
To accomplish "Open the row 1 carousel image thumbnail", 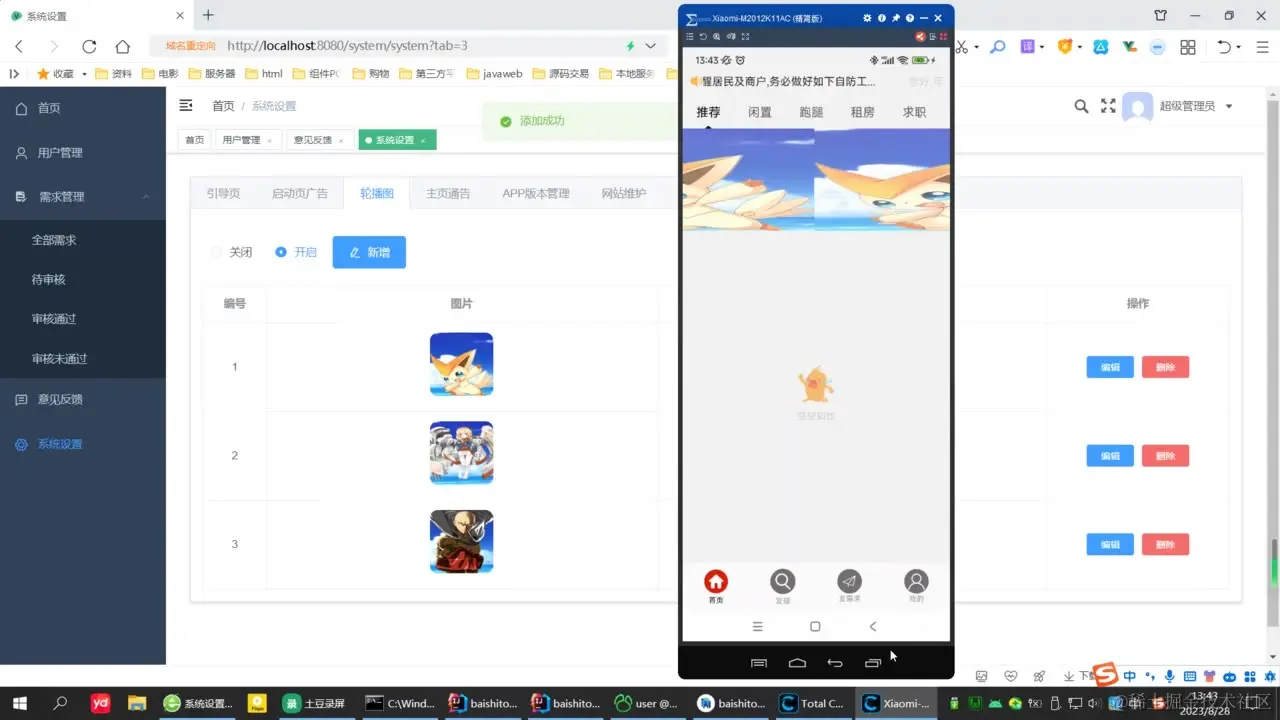I will 461,364.
